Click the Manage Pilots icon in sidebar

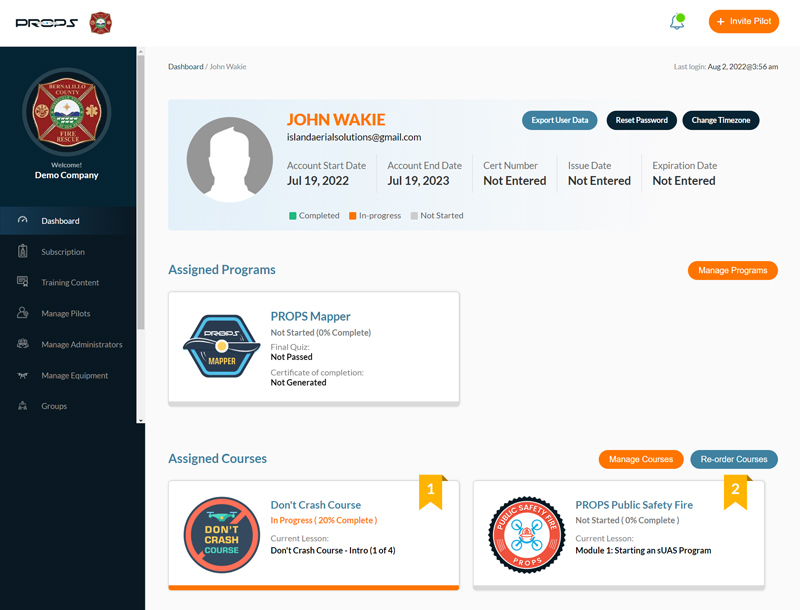(x=23, y=314)
